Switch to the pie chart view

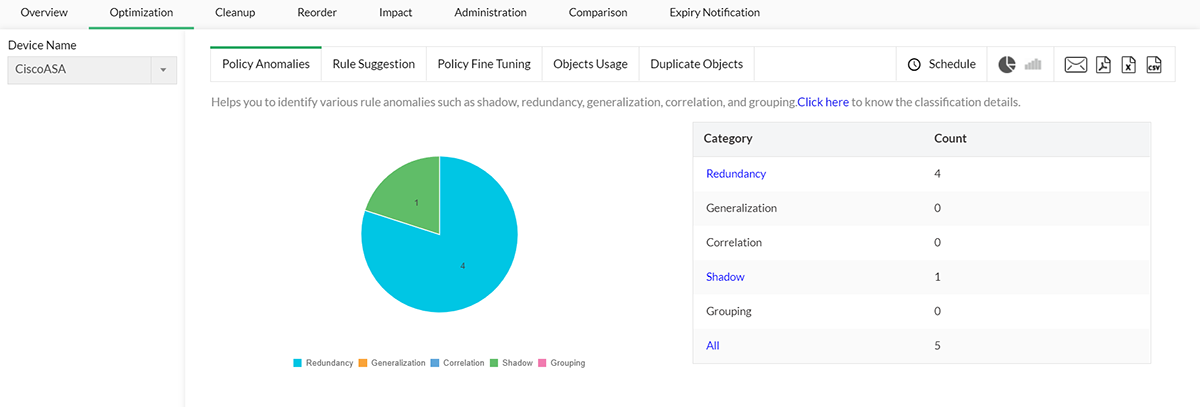click(1007, 65)
